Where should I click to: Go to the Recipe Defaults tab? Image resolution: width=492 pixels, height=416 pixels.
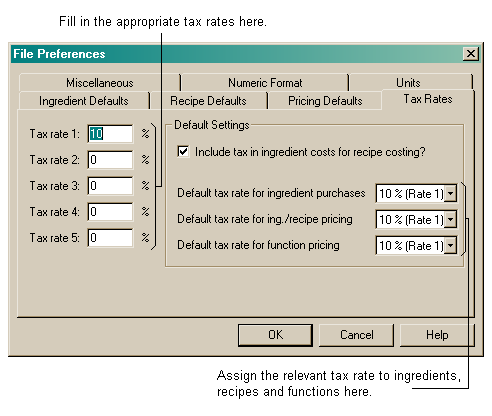click(208, 101)
